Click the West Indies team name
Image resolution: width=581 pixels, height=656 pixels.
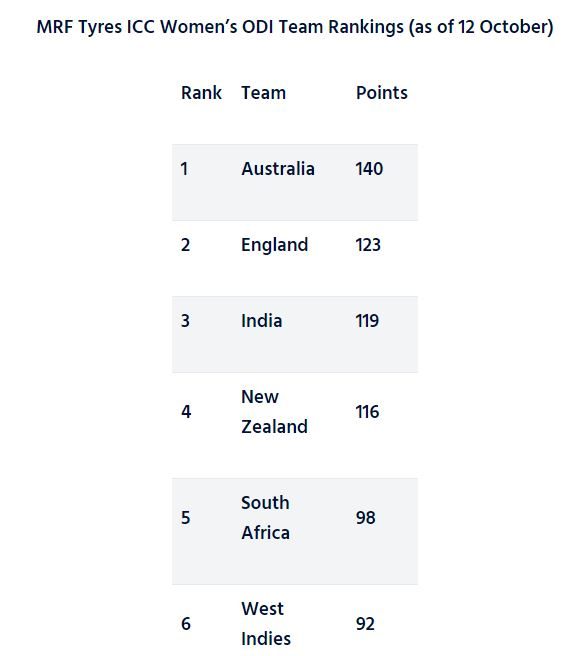[266, 624]
